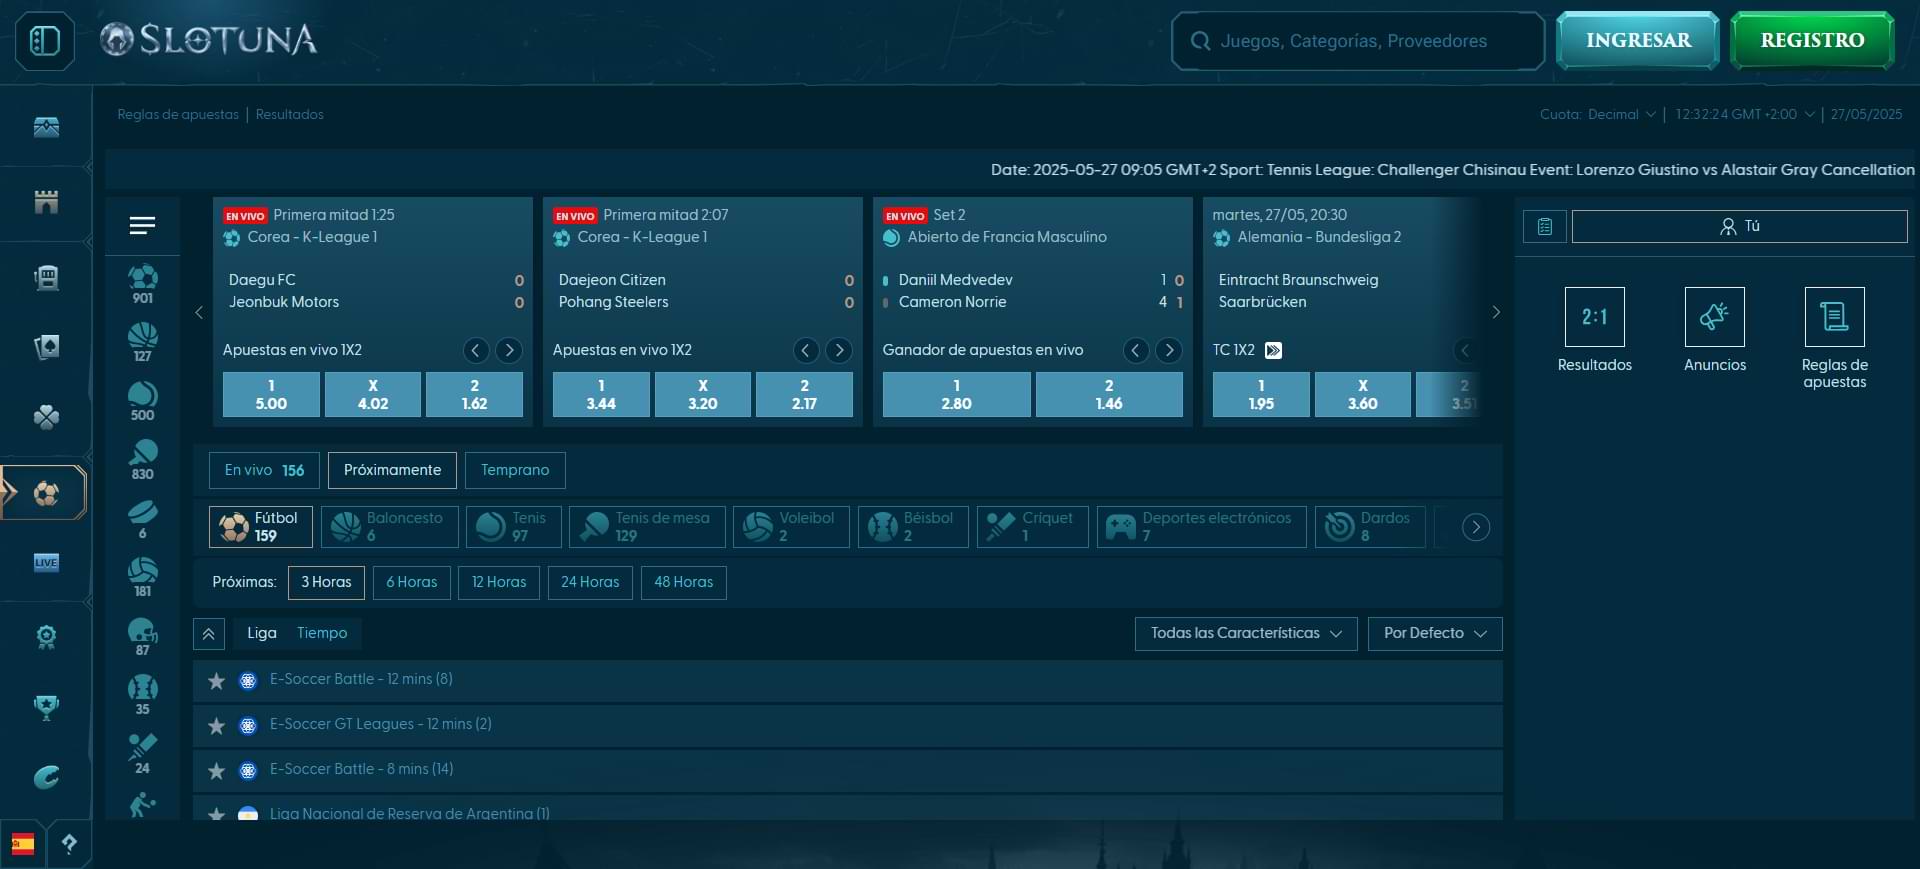Next market arrow on Daegu FC card
Image resolution: width=1920 pixels, height=869 pixels.
[x=509, y=350]
